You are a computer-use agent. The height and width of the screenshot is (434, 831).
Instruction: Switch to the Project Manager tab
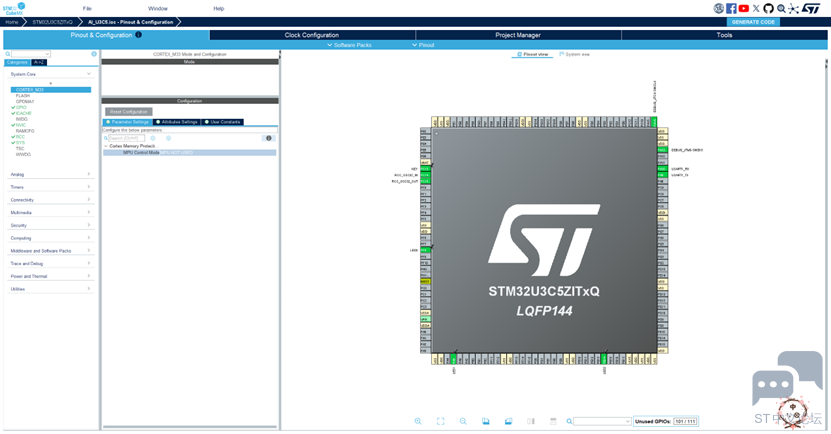(x=518, y=35)
